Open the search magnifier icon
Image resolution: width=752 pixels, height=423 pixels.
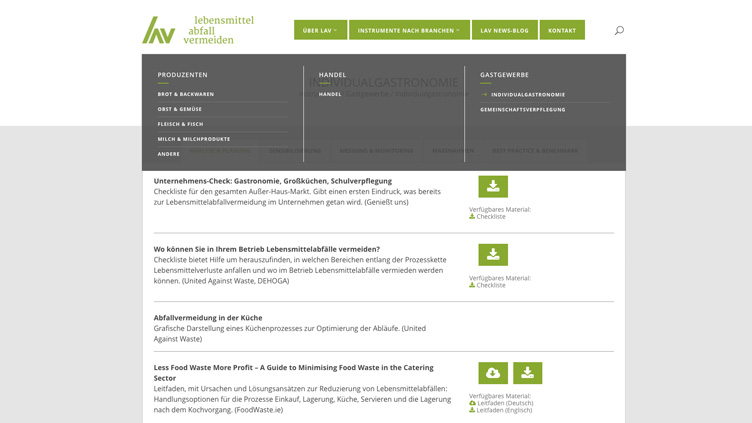619,30
